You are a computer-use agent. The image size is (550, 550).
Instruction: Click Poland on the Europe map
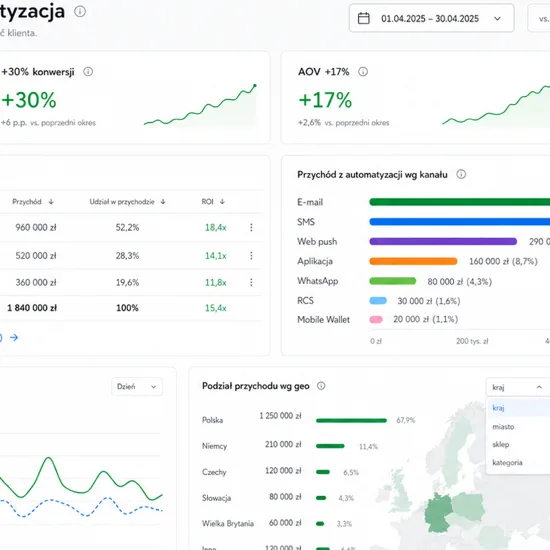pyautogui.click(x=468, y=507)
